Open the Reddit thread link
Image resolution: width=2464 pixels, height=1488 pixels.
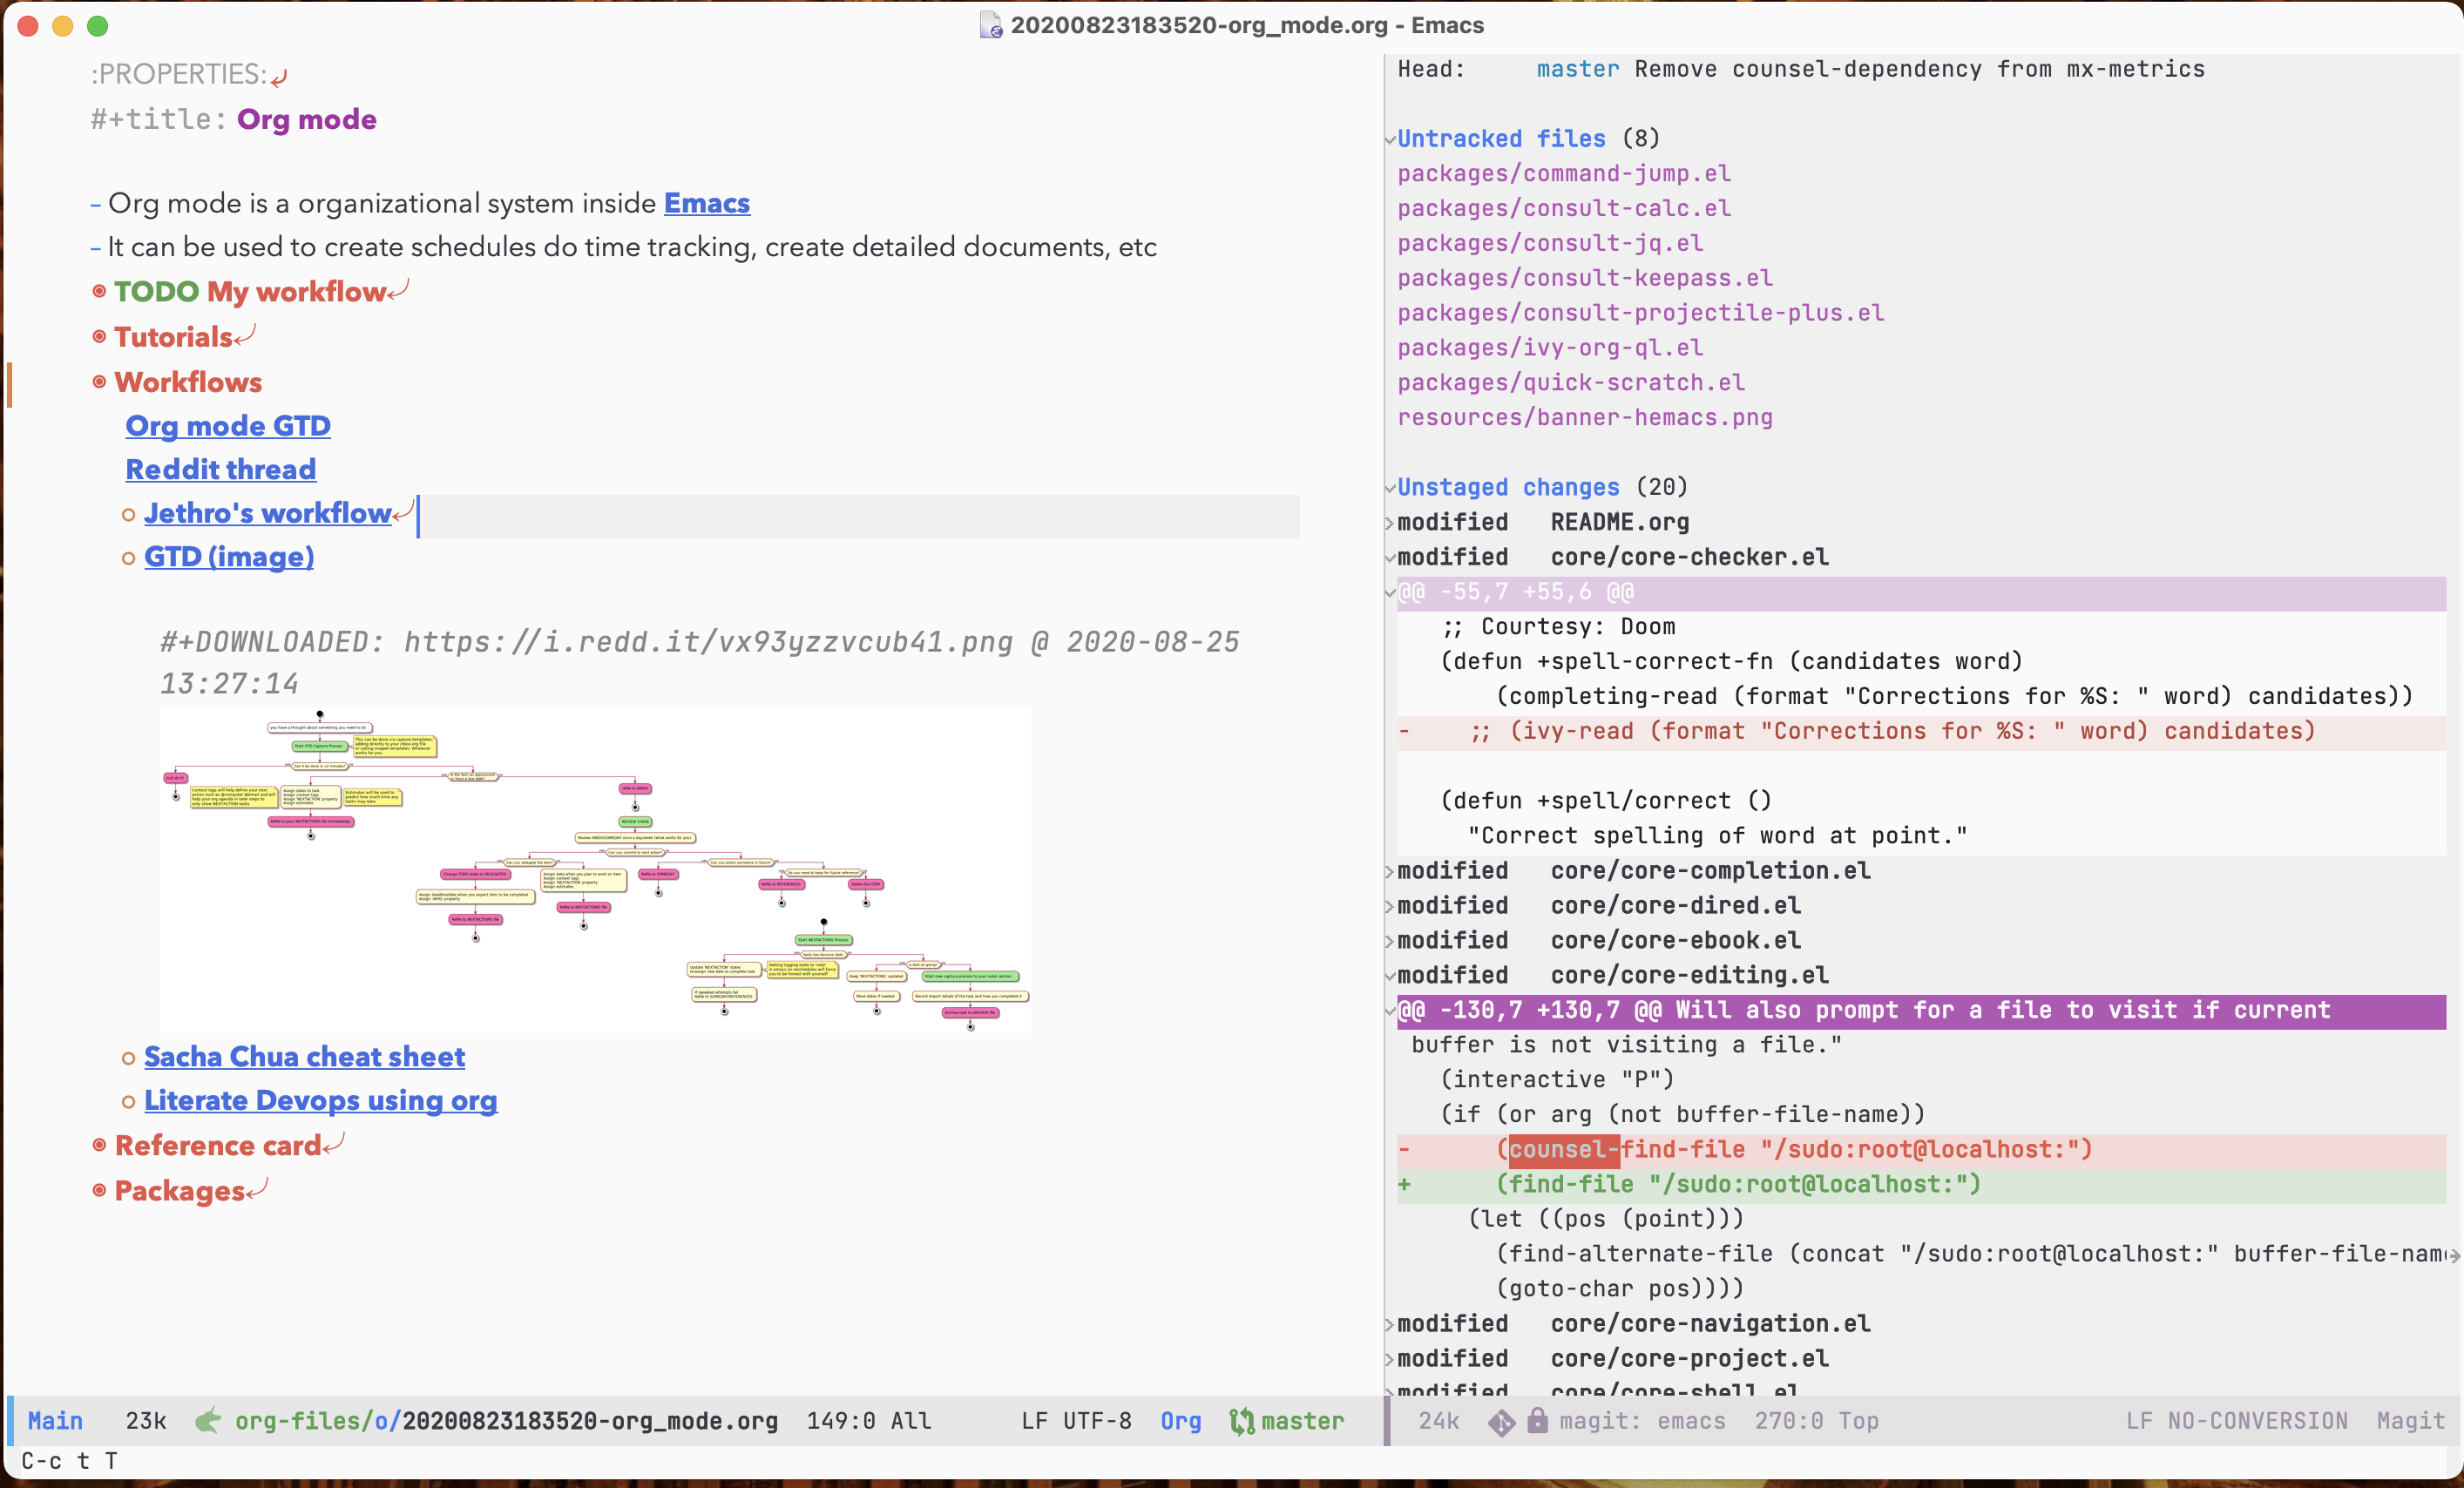coord(220,469)
